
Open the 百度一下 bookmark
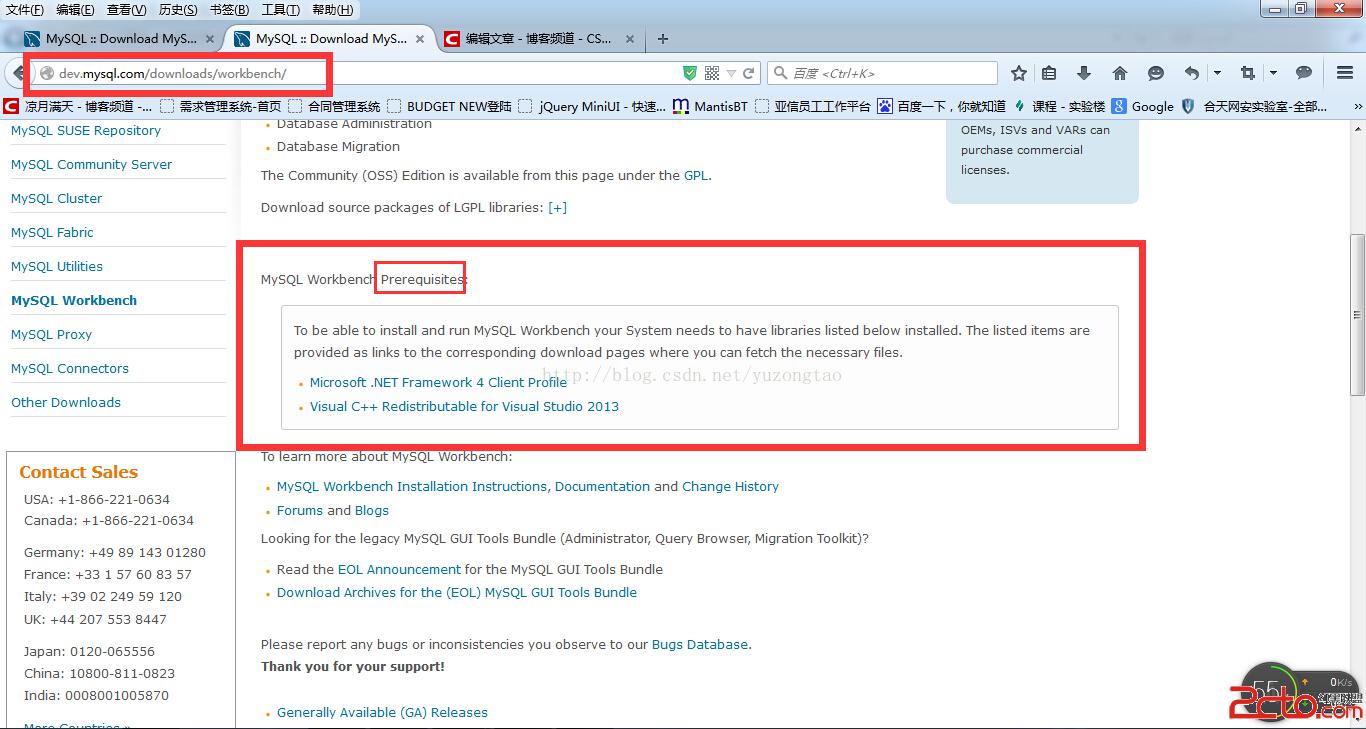(x=941, y=106)
